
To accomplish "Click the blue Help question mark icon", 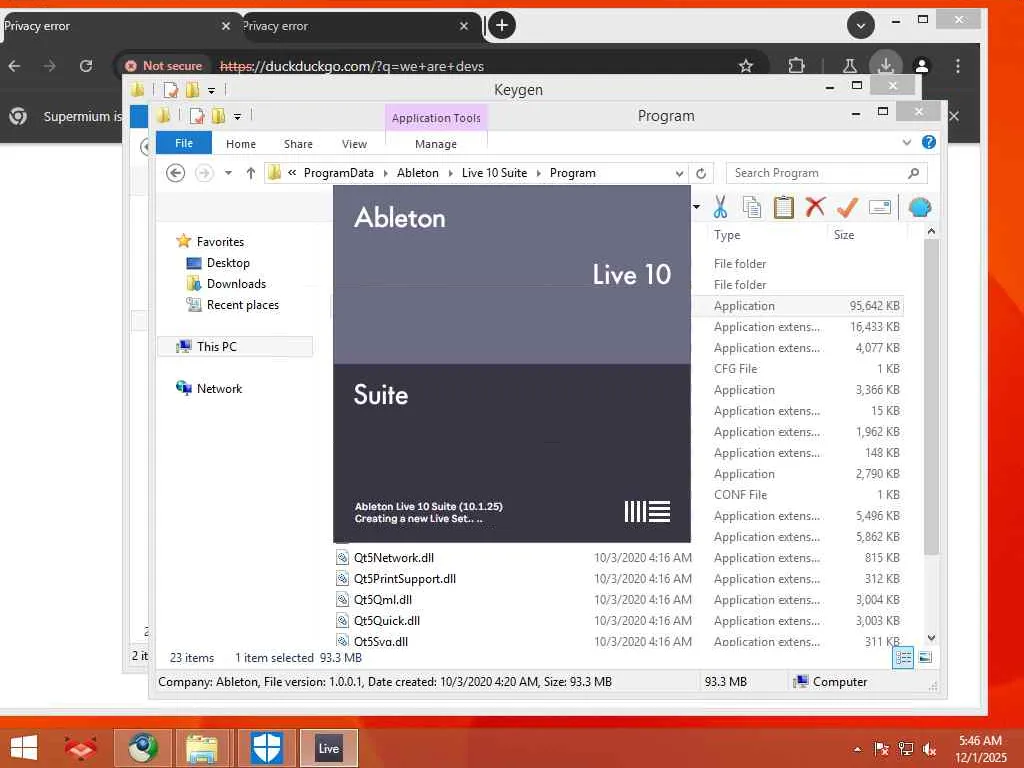I will point(929,142).
